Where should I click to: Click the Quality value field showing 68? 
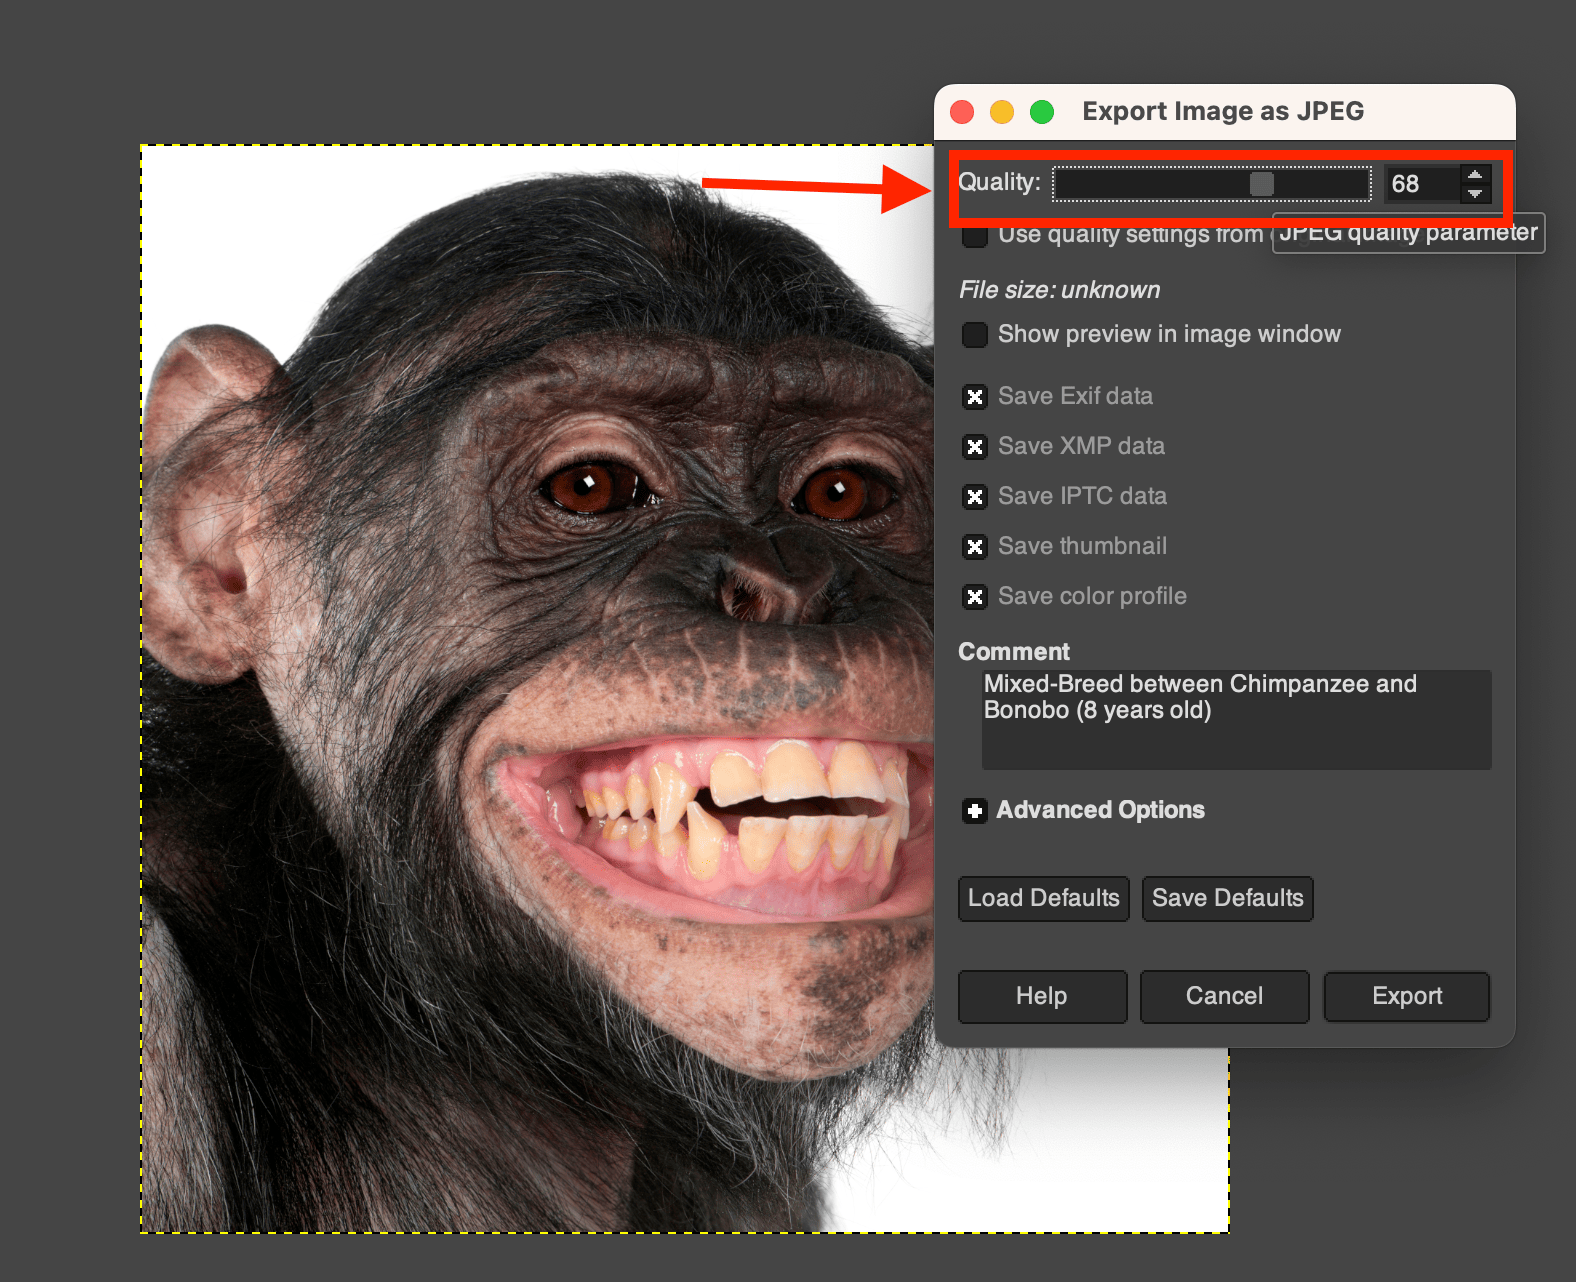1421,184
